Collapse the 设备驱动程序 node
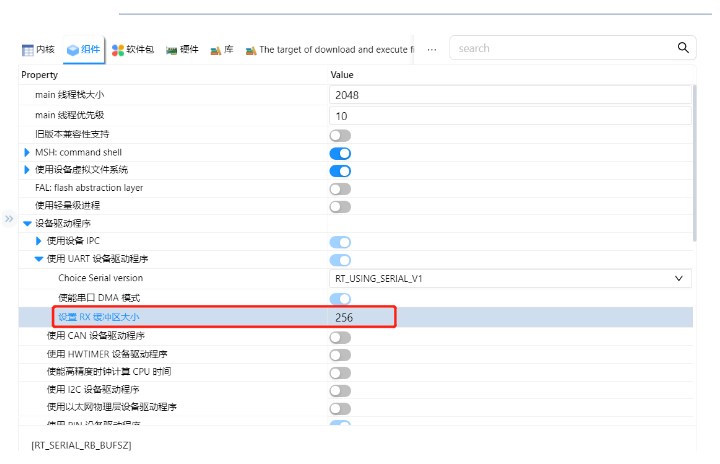 pos(27,223)
